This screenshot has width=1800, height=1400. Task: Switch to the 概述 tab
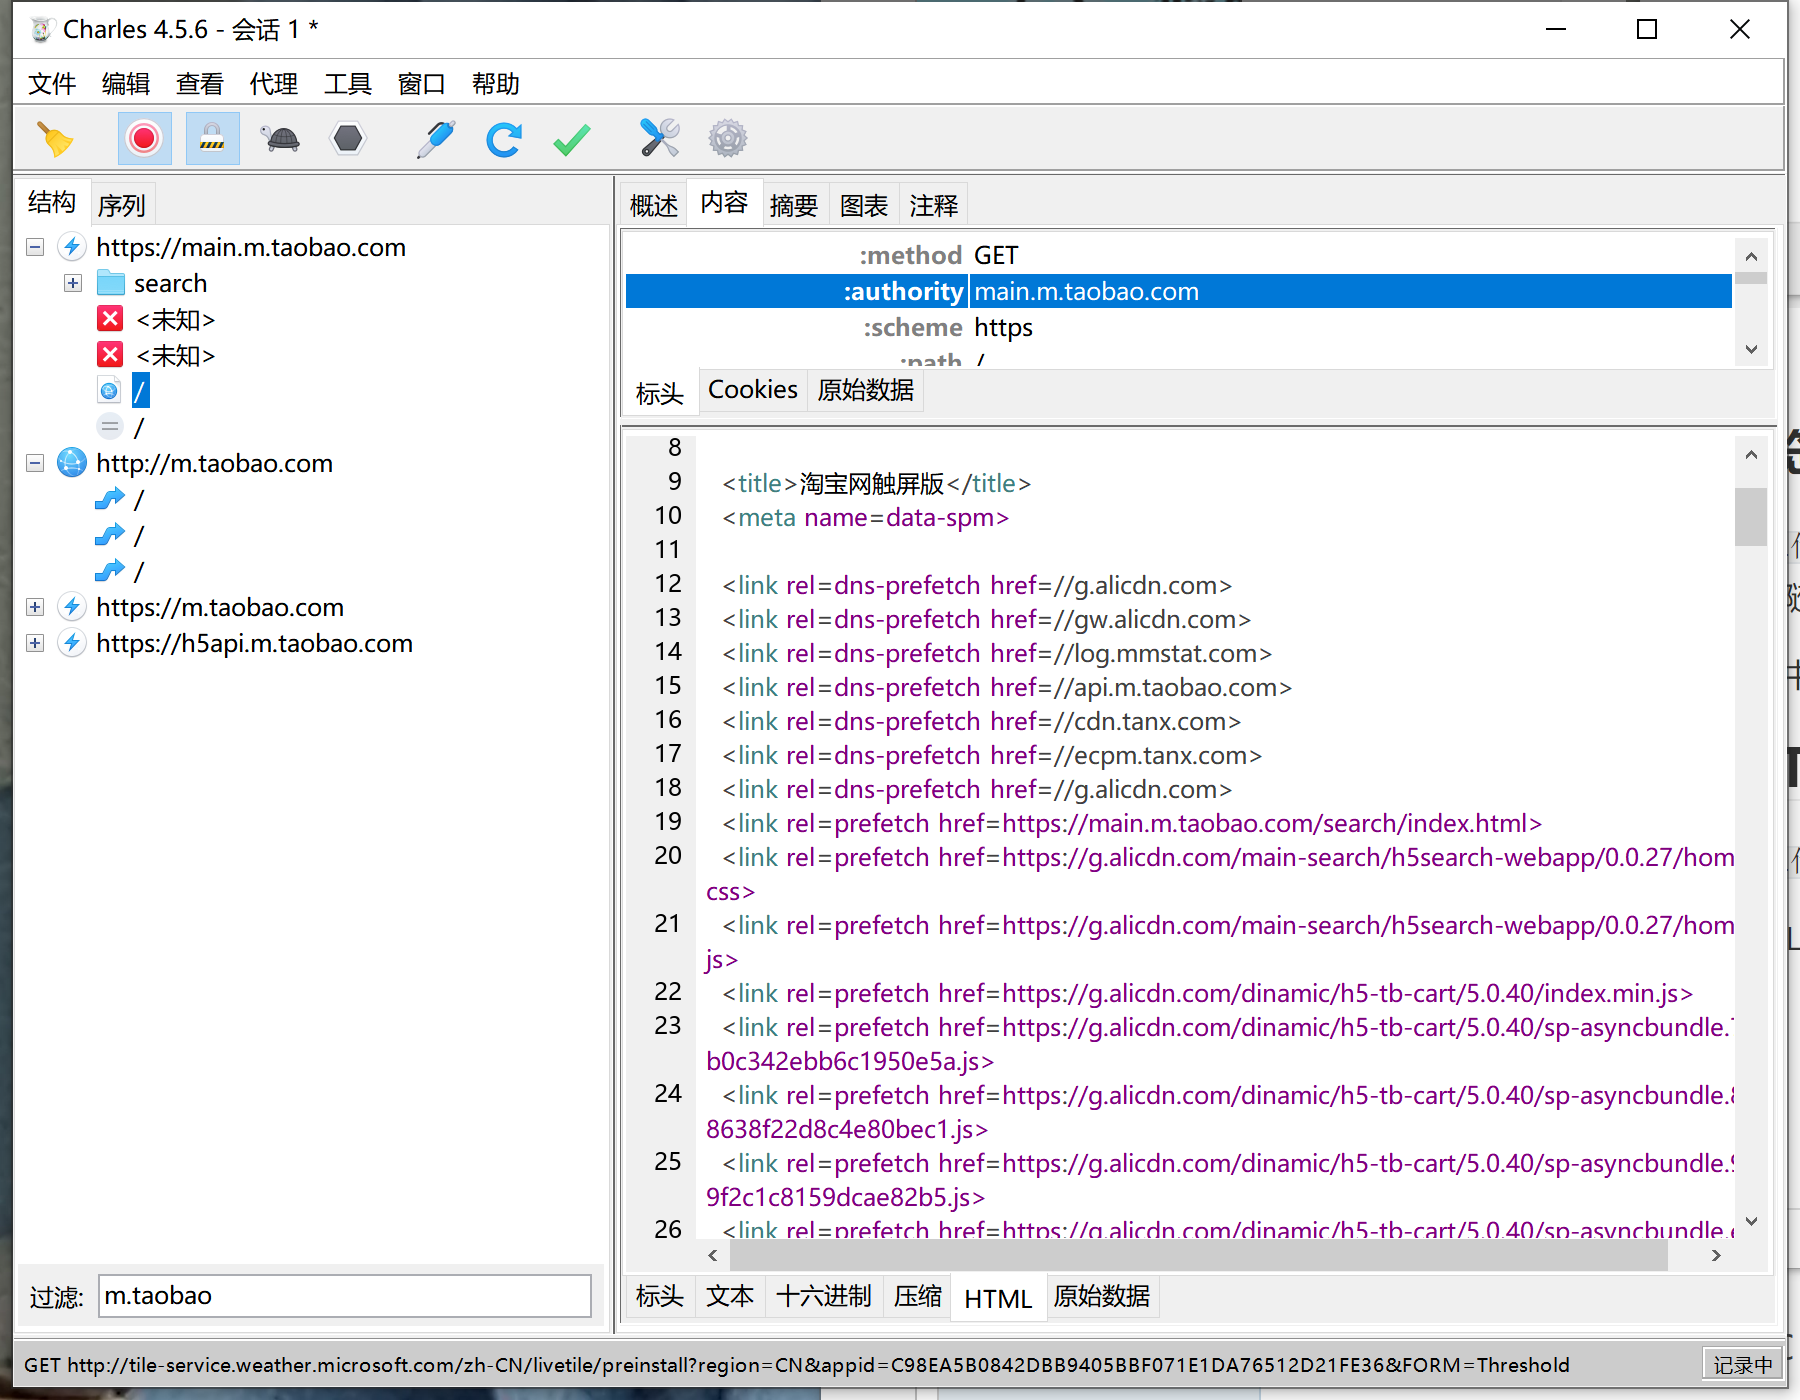point(654,205)
